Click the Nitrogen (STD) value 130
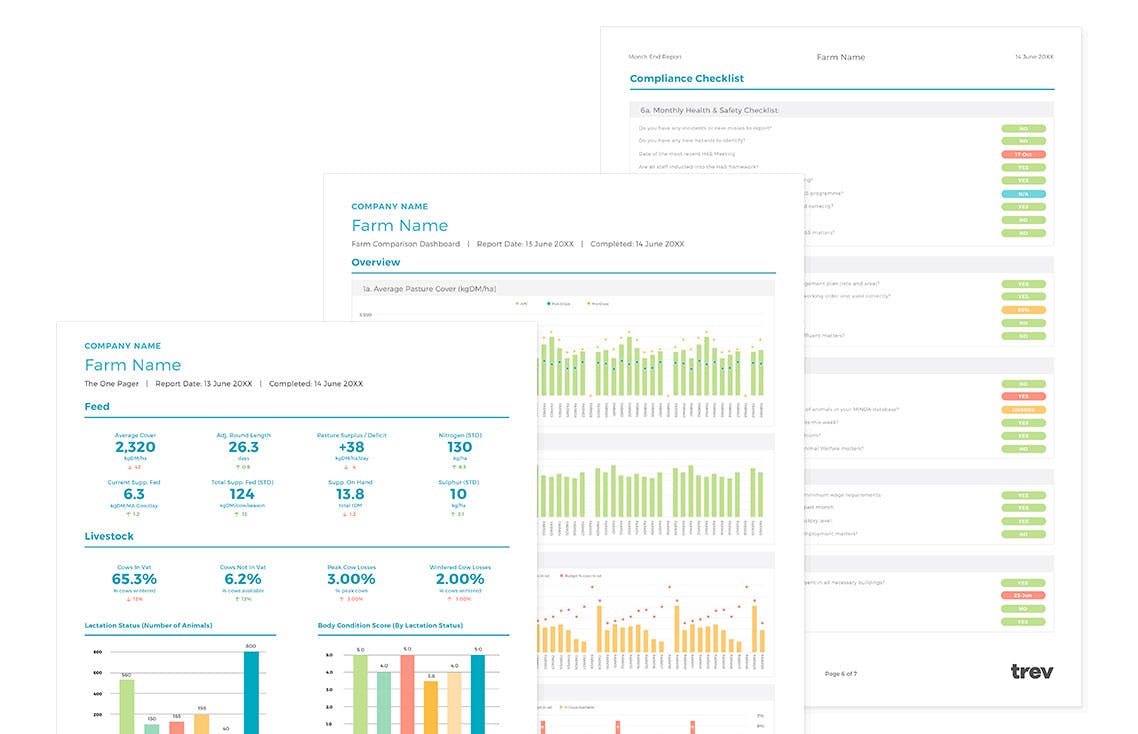Screen dimensions: 1138x734 pos(459,447)
